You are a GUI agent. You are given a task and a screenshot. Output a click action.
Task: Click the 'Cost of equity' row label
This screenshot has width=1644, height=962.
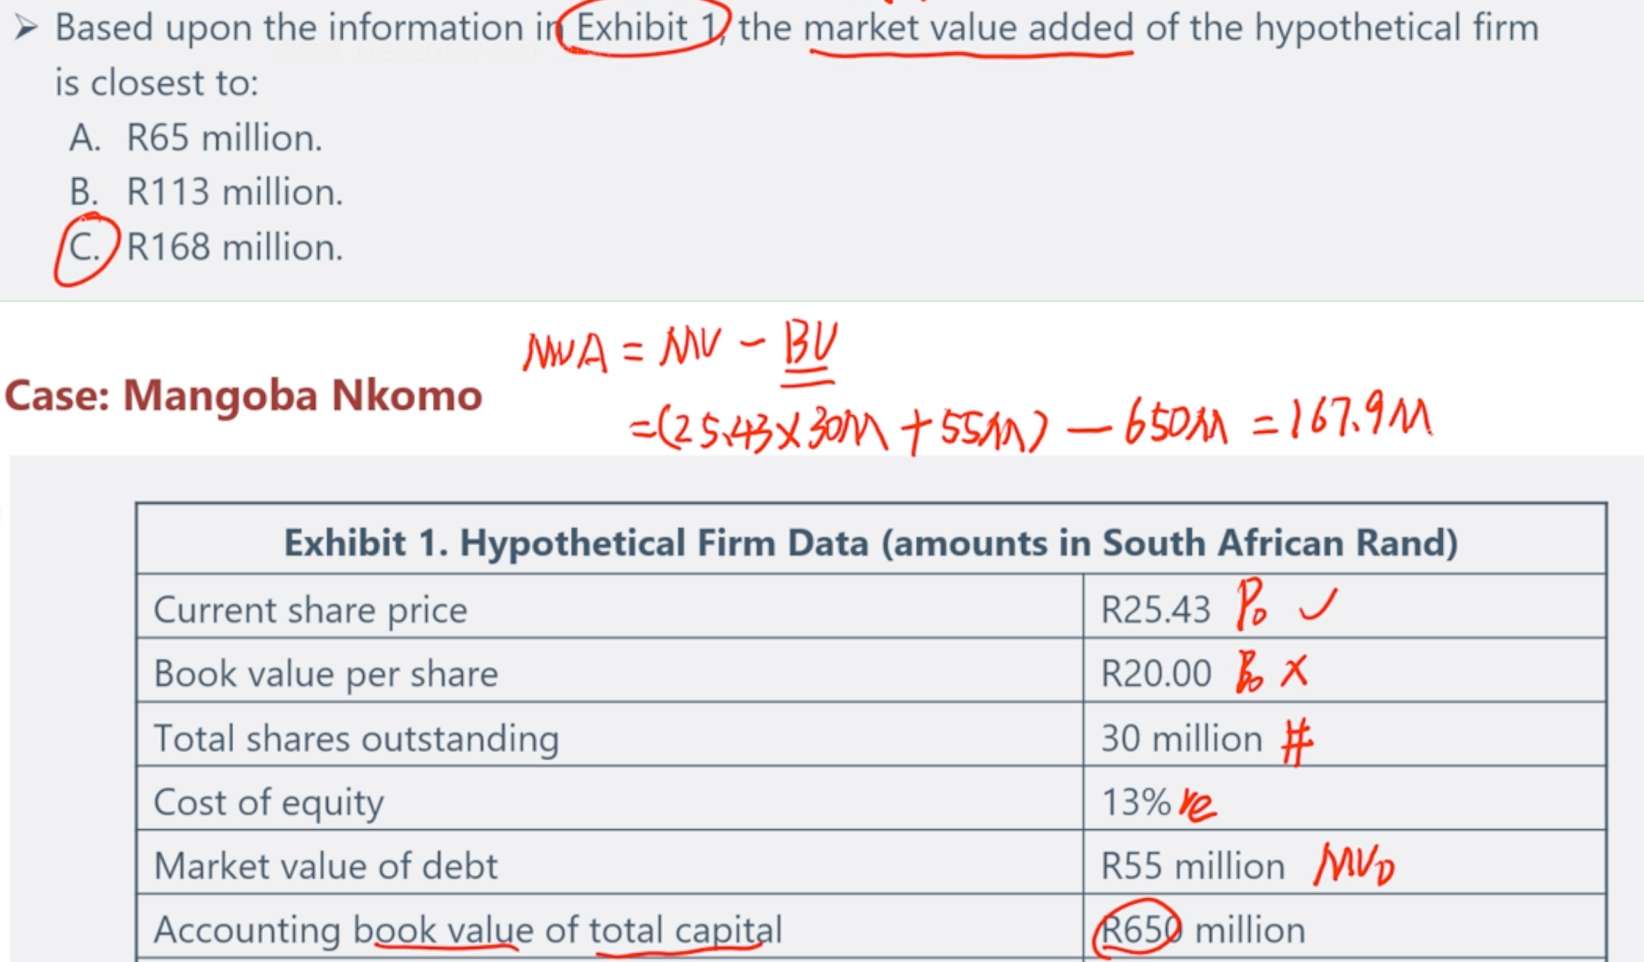(x=268, y=802)
